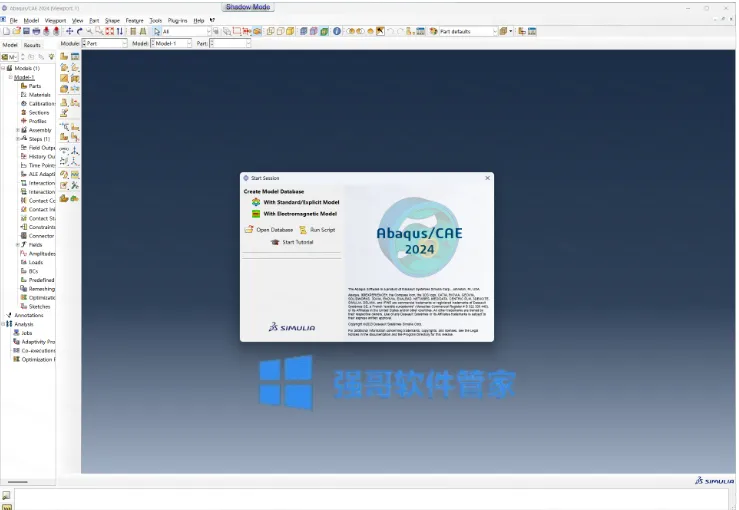This screenshot has height=510, width=739.
Task: Click the Shadow Mode label at top
Action: point(248,7)
